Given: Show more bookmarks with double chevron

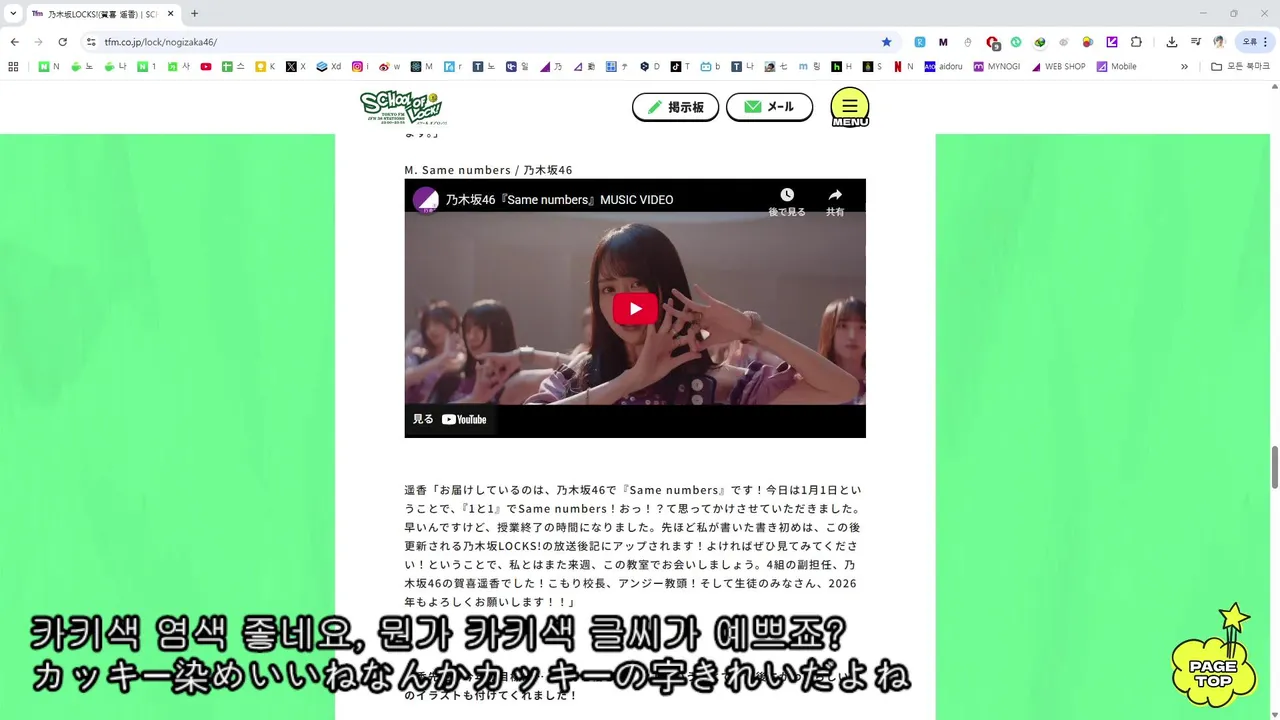Looking at the screenshot, I should click(1184, 67).
